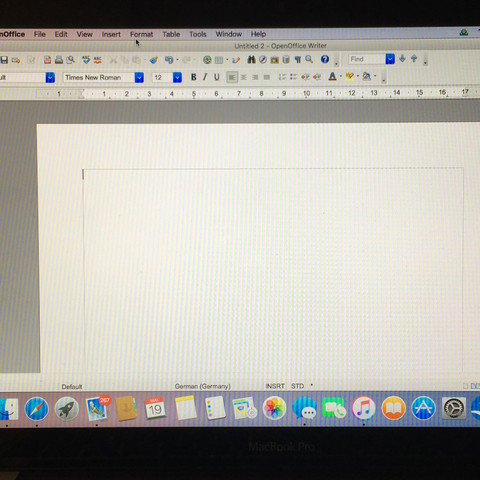The width and height of the screenshot is (480, 480).
Task: Open the Insert menu
Action: pos(111,34)
